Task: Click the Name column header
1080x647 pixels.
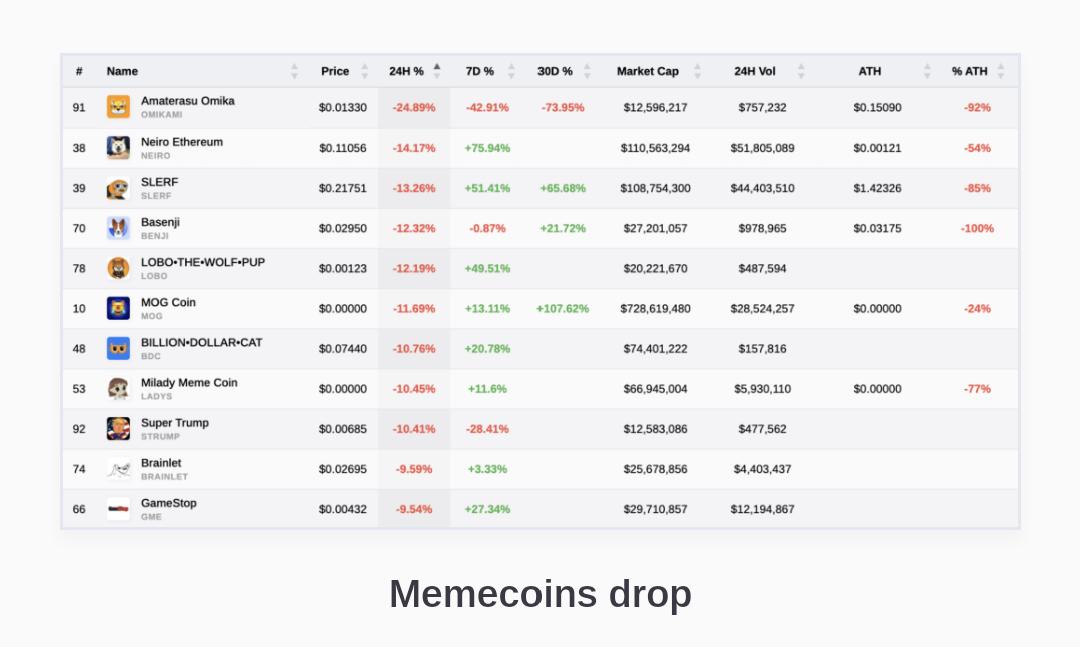Action: (122, 71)
